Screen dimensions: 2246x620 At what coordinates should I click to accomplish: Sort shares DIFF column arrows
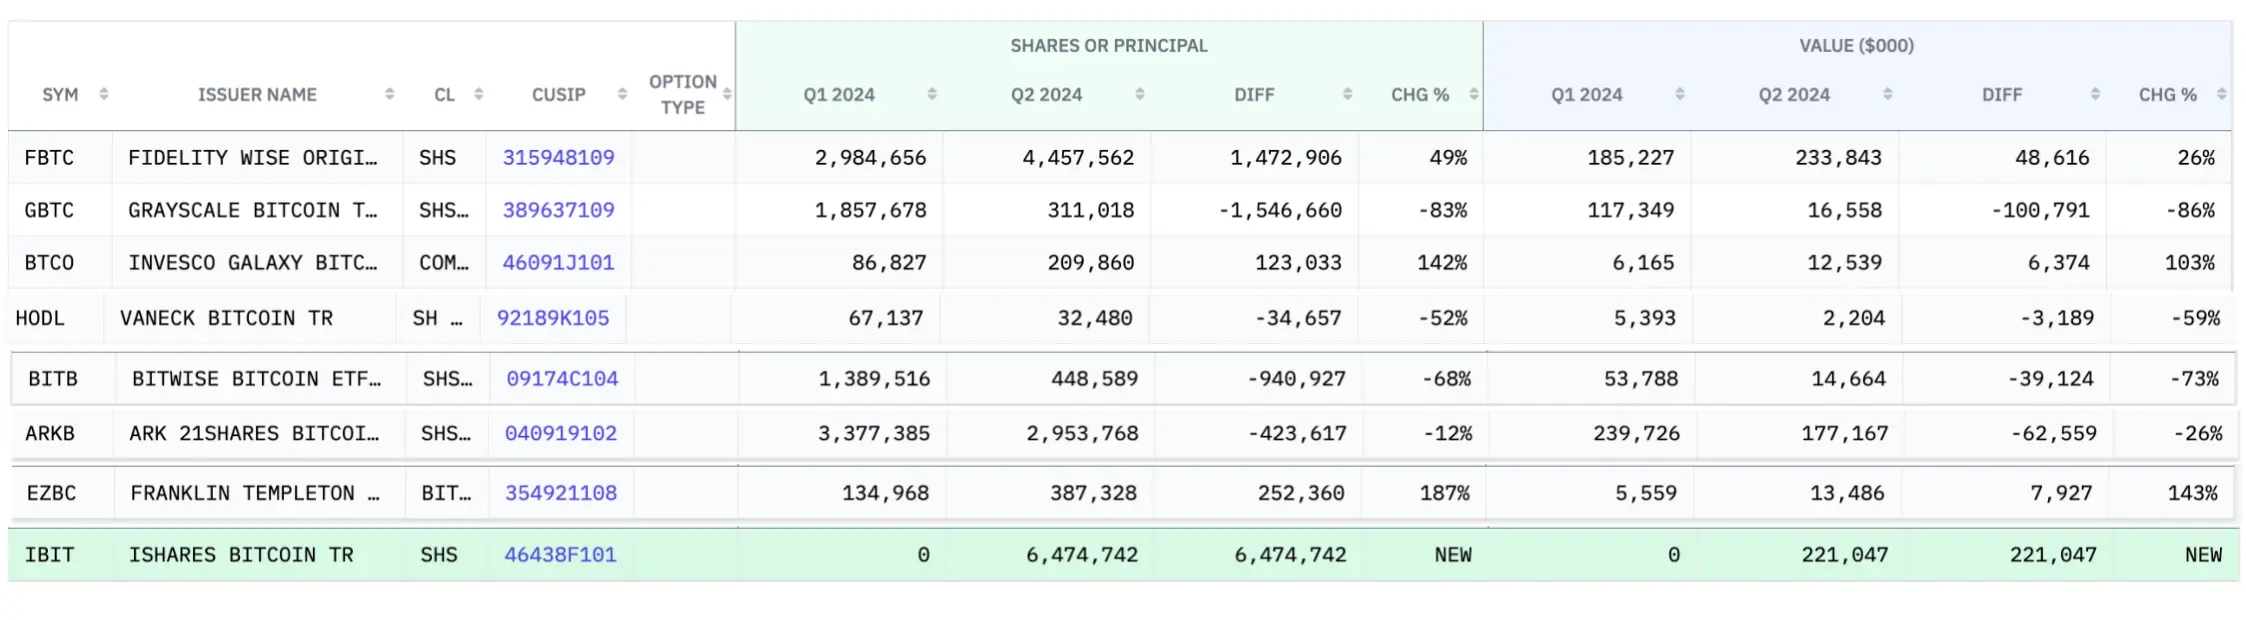(1348, 94)
